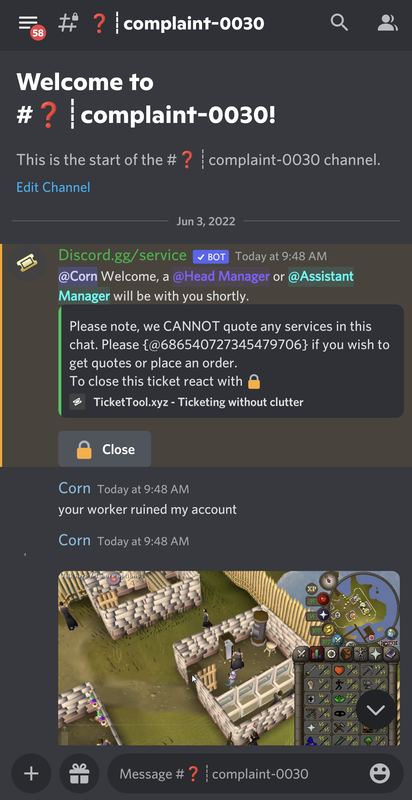Open the Discord.gg/service bot profile name

[x=122, y=255]
